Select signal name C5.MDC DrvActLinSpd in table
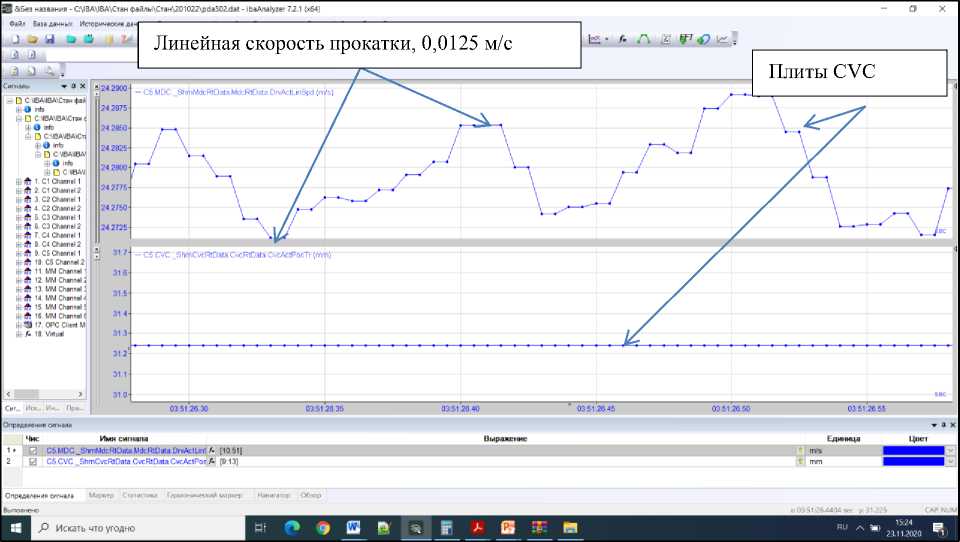The width and height of the screenshot is (960, 542). tap(126, 451)
